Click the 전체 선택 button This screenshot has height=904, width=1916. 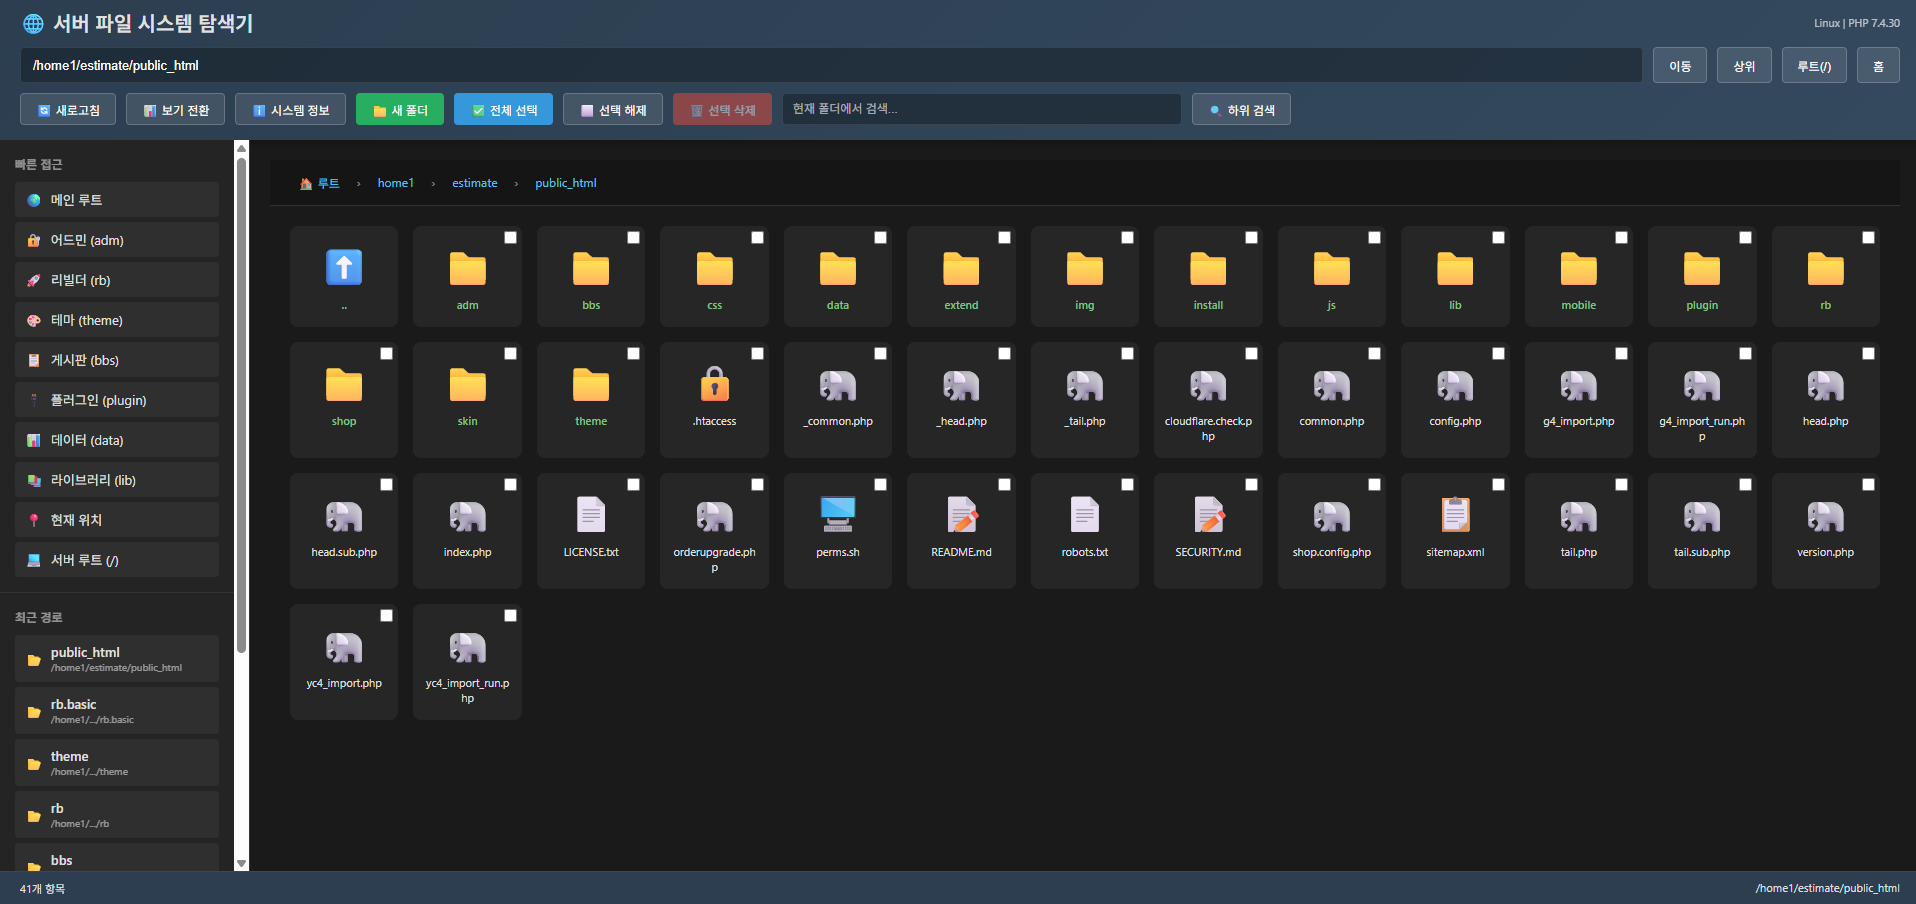pos(503,110)
